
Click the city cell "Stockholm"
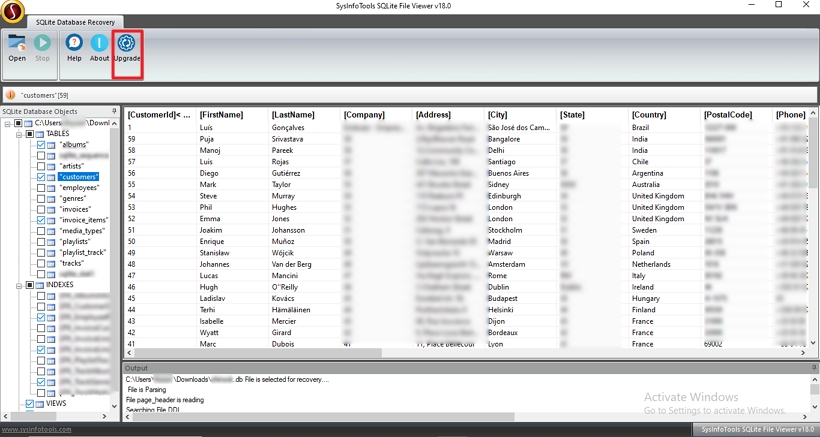[x=505, y=230]
